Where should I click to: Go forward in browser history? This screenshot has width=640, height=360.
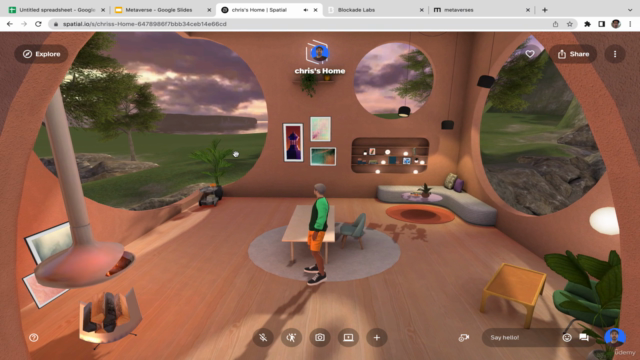[24, 24]
